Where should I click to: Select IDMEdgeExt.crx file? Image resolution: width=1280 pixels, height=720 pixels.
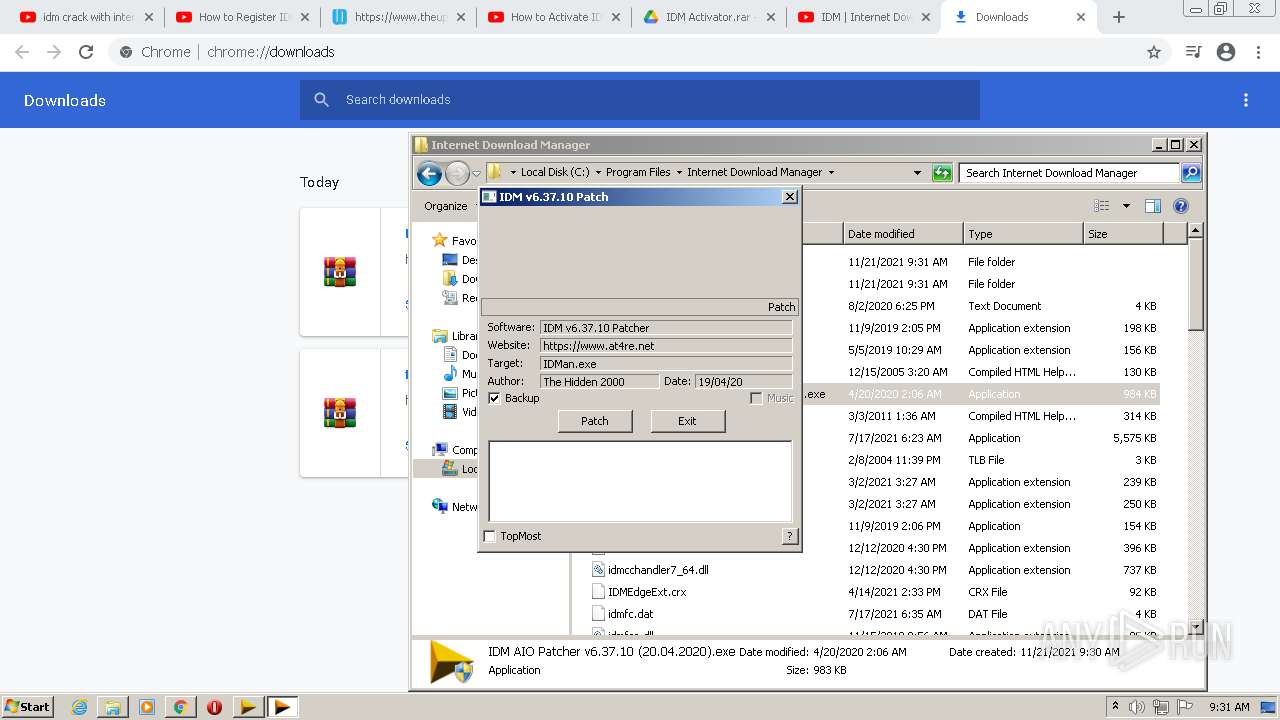point(647,592)
